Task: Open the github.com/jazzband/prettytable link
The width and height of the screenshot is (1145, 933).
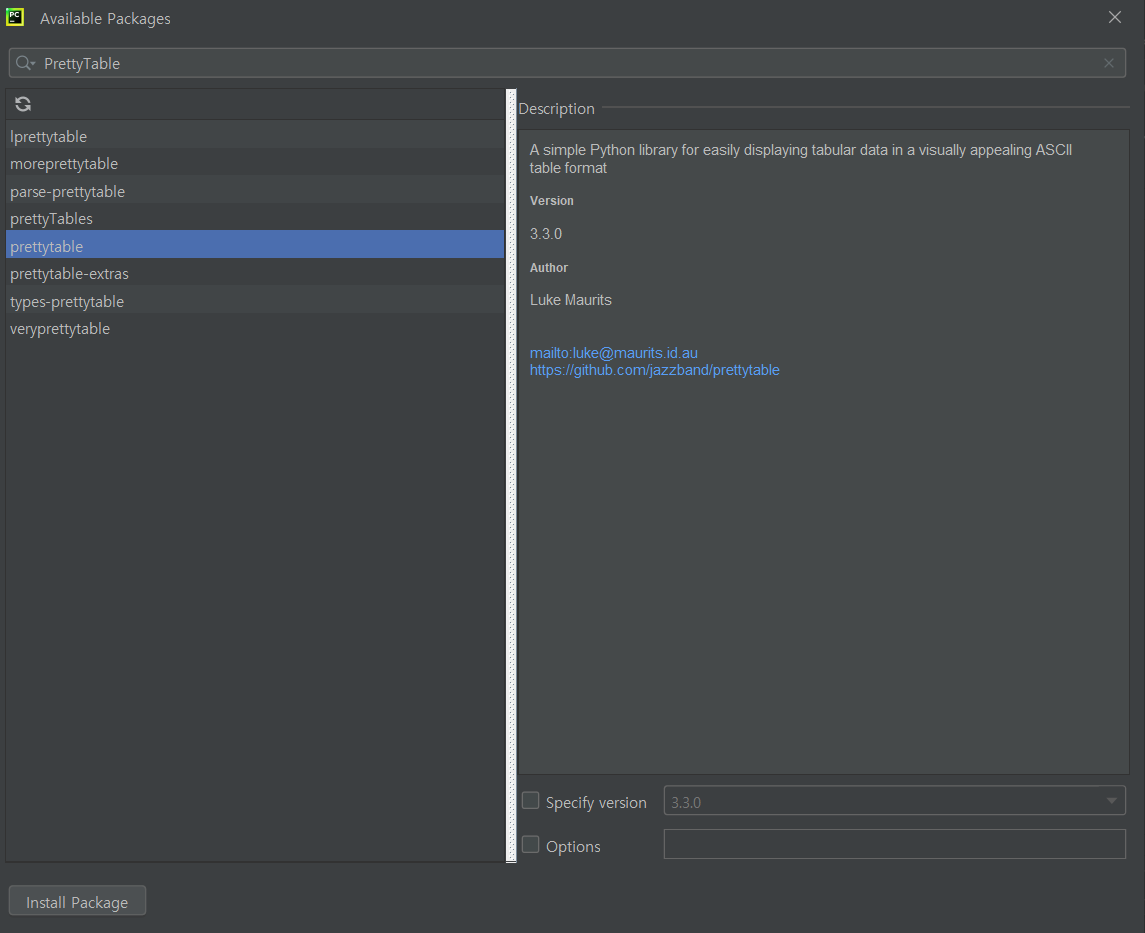Action: coord(654,370)
